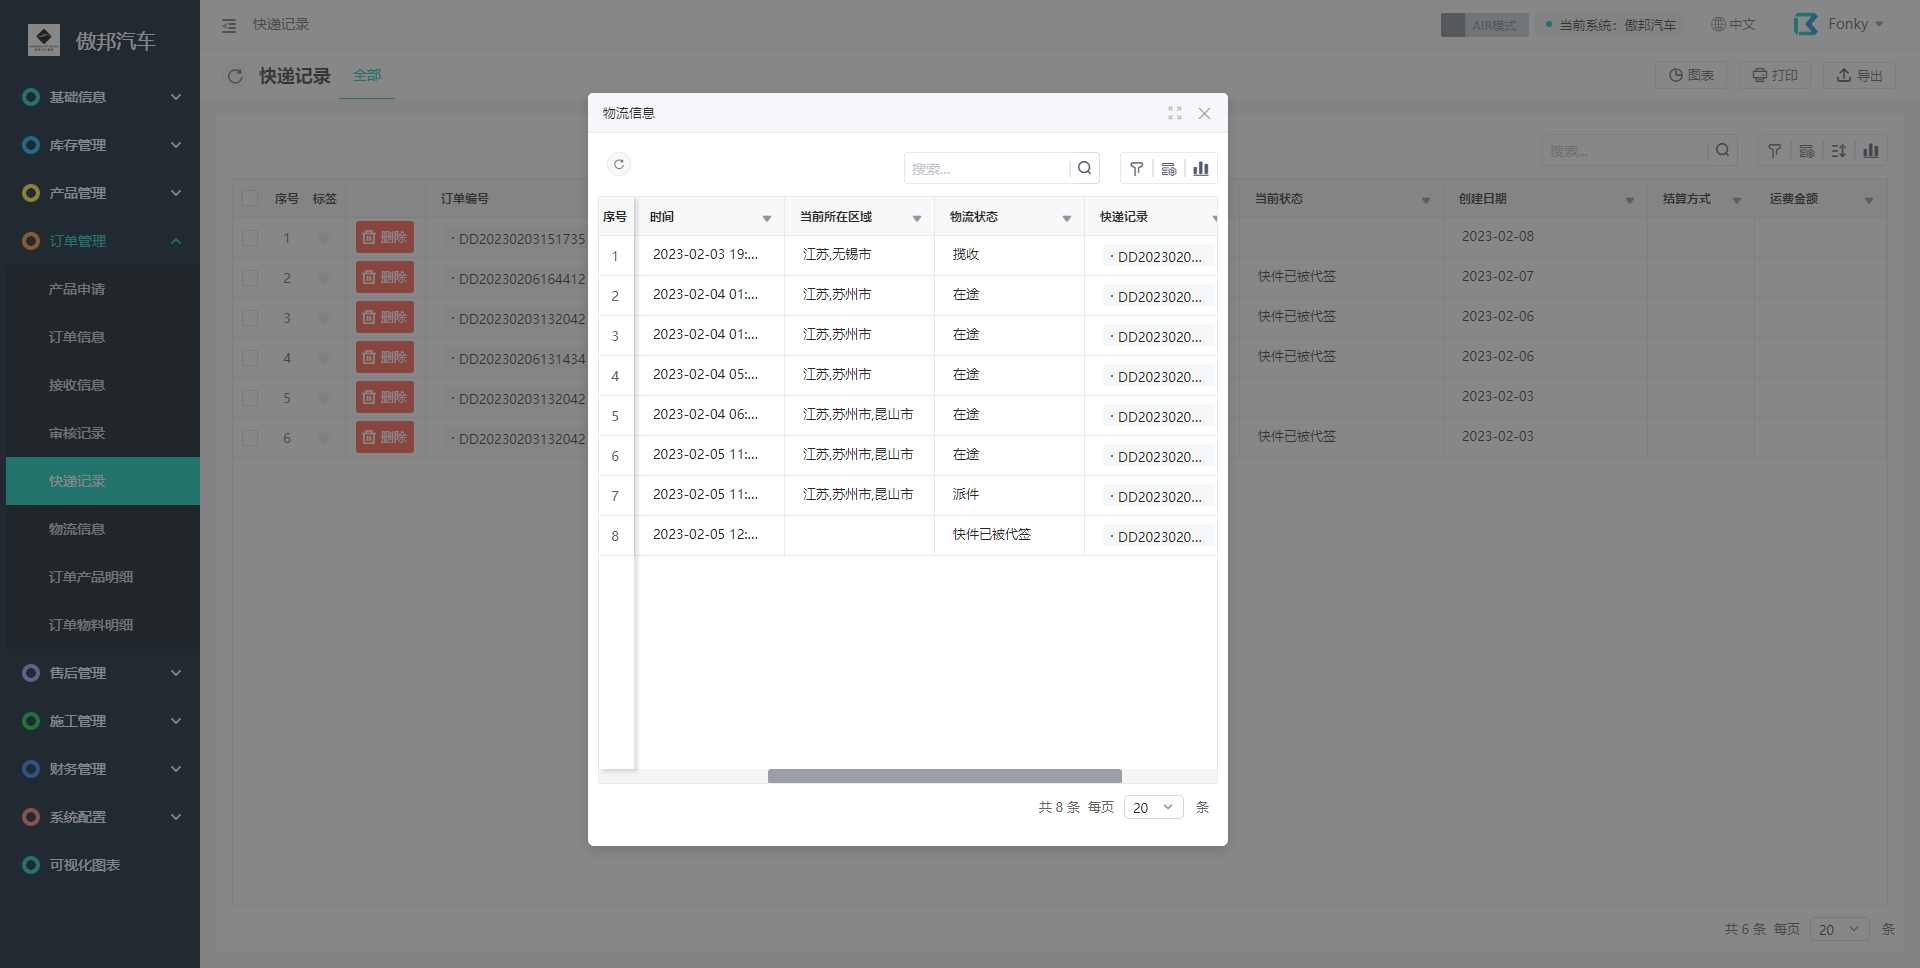The image size is (1920, 968).
Task: Expand the 产品管理 sidebar menu
Action: click(100, 193)
